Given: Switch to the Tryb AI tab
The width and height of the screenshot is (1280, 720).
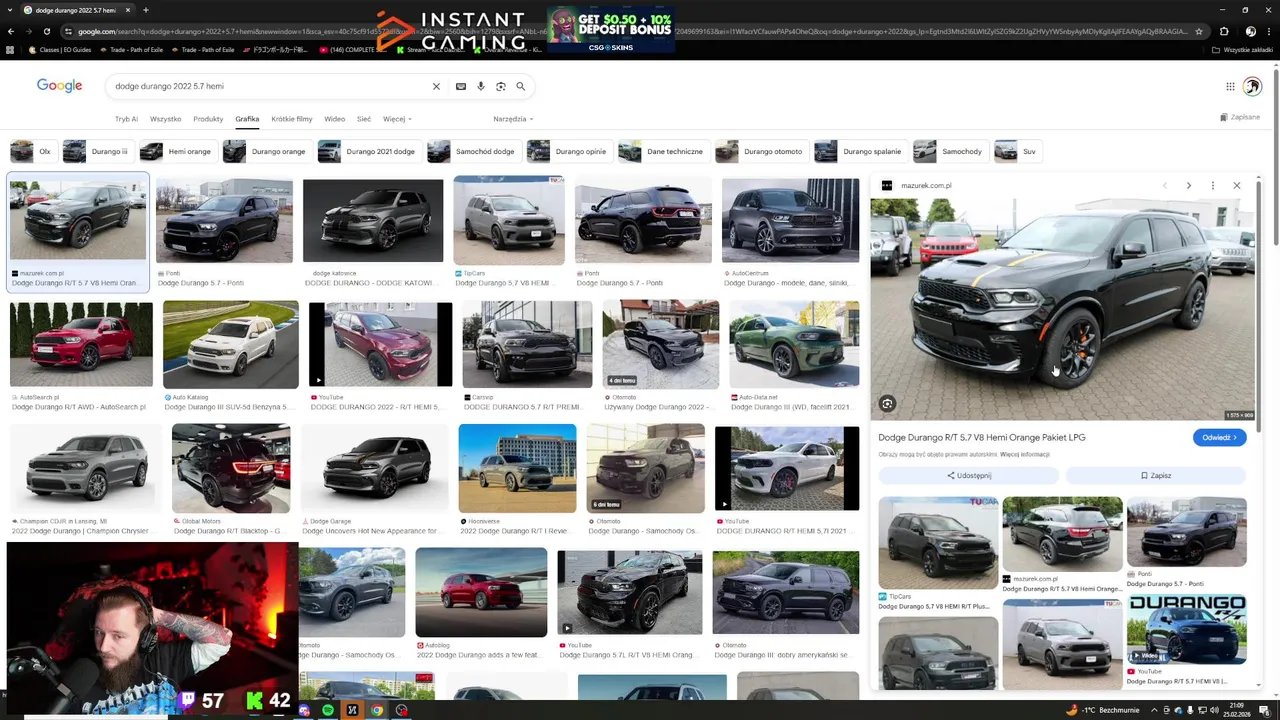Looking at the screenshot, I should pos(126,119).
